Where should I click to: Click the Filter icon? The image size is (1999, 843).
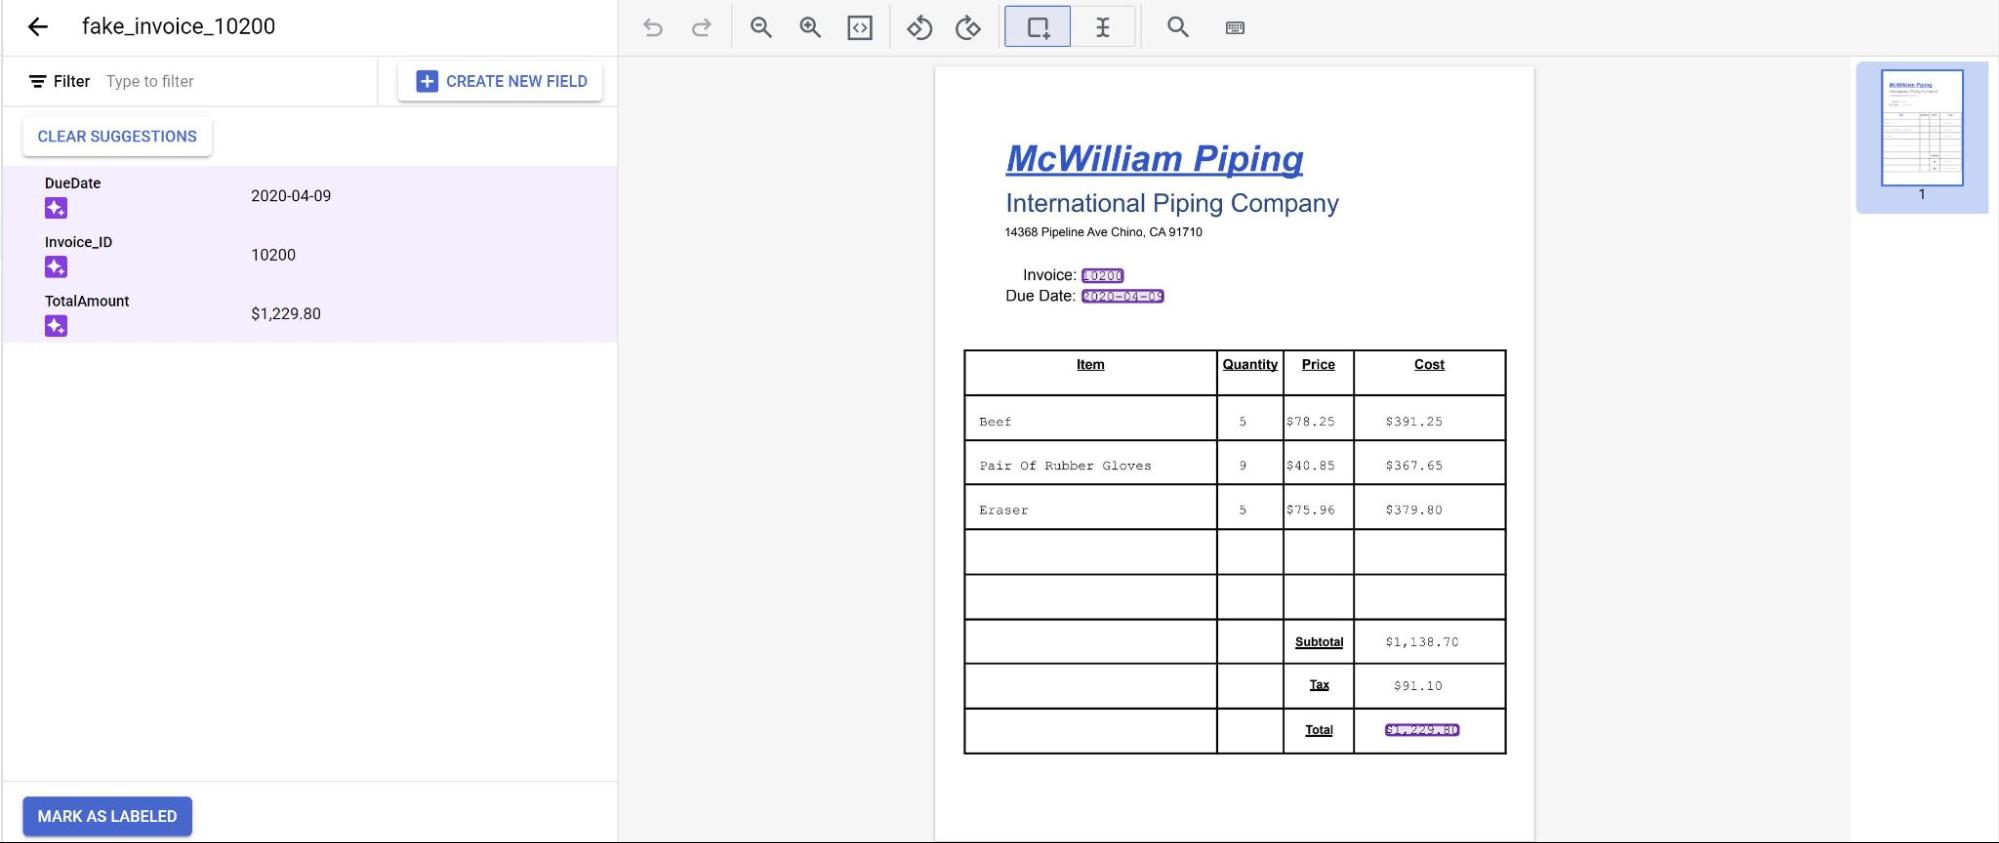pos(38,81)
